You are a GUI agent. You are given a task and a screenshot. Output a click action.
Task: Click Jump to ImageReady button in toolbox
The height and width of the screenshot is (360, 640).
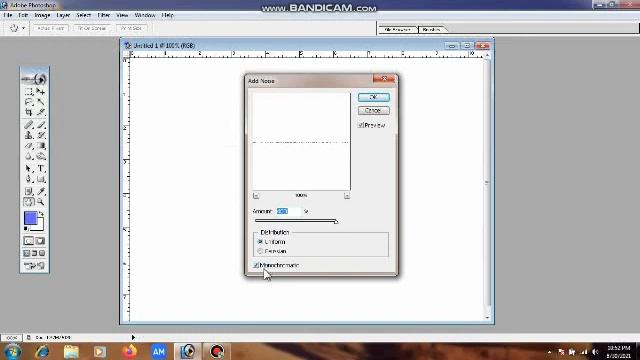pyautogui.click(x=34, y=266)
